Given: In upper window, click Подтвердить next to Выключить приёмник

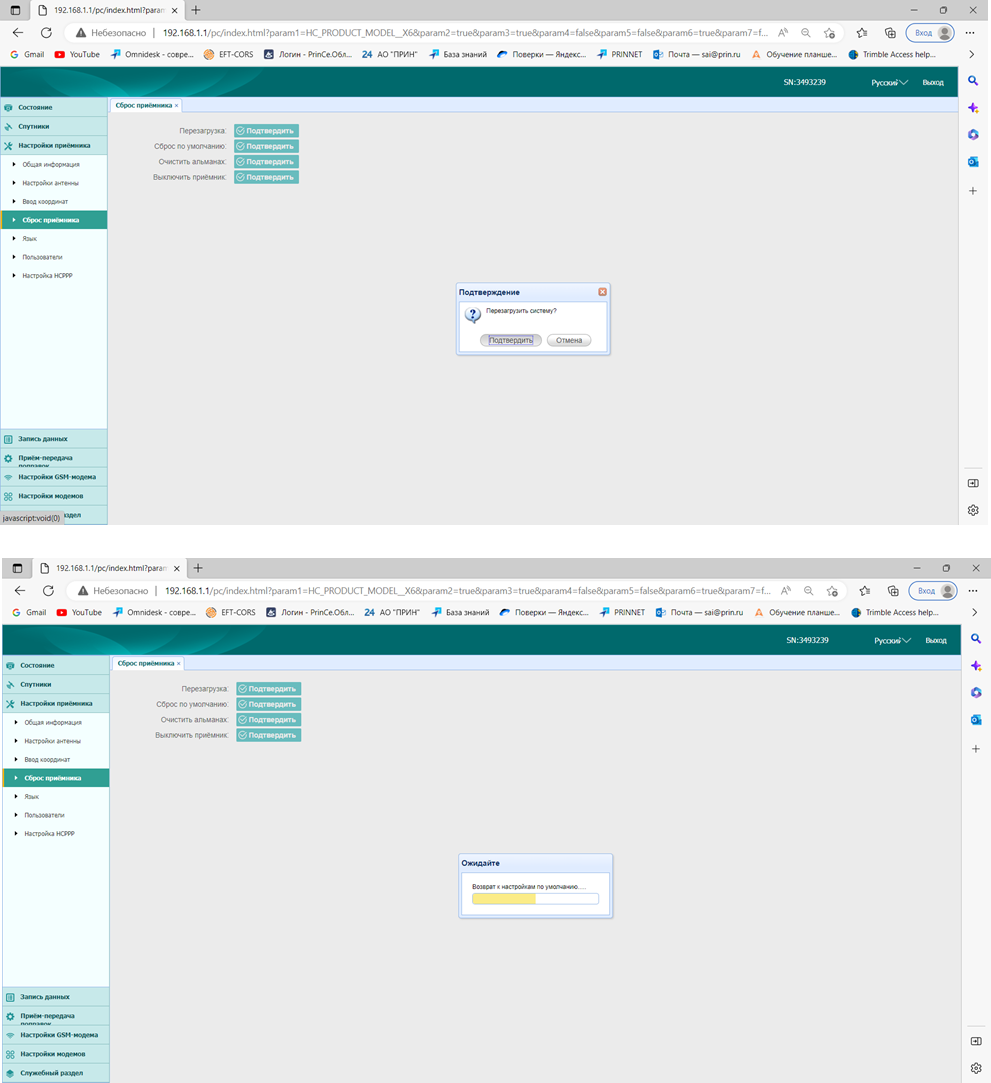Looking at the screenshot, I should [x=266, y=178].
